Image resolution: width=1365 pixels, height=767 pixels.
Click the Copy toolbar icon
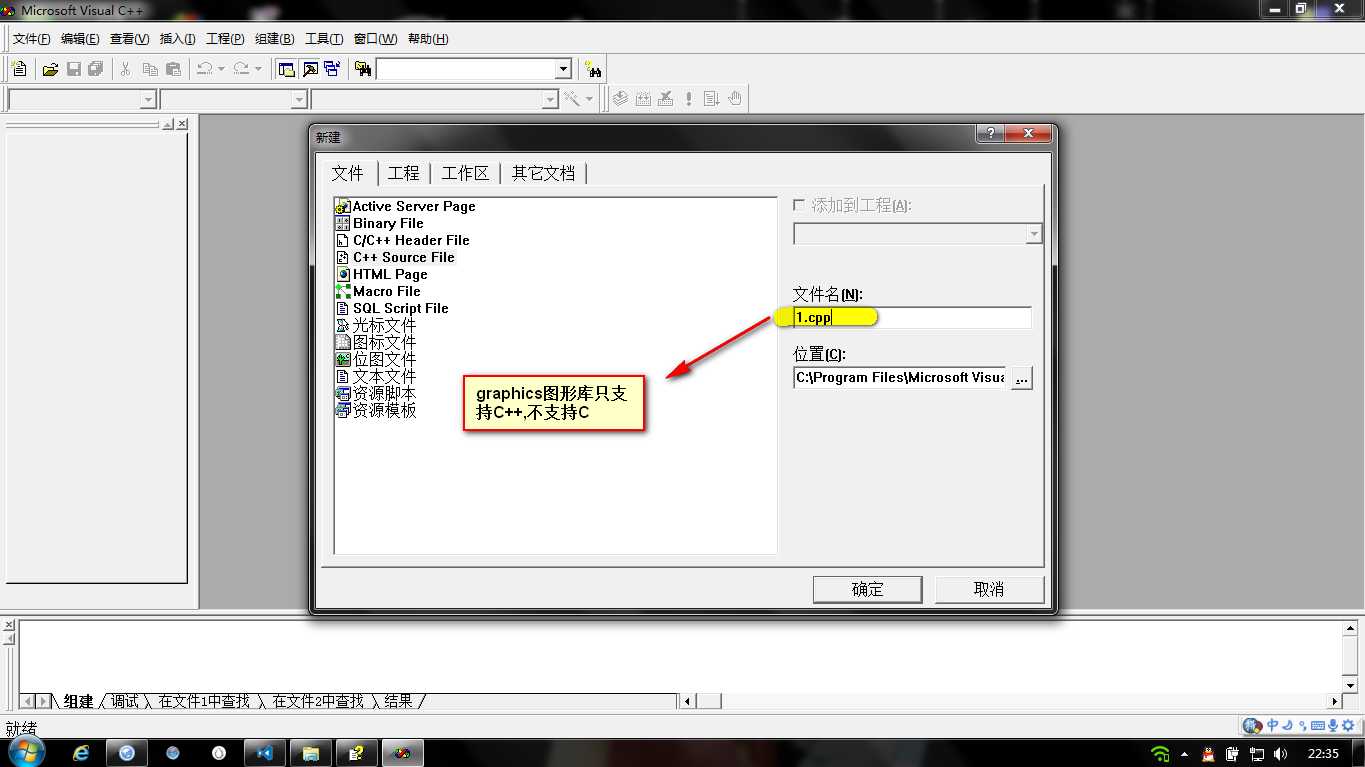click(x=150, y=69)
